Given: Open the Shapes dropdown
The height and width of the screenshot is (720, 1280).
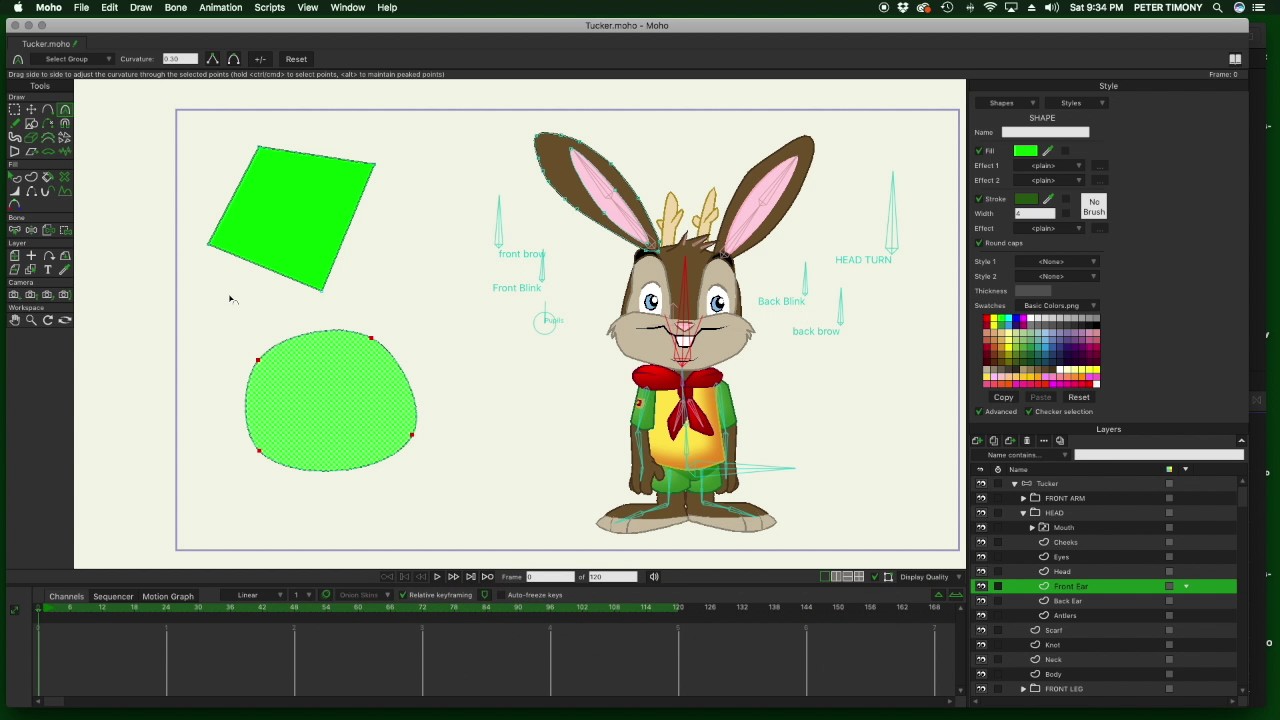Looking at the screenshot, I should (1006, 103).
